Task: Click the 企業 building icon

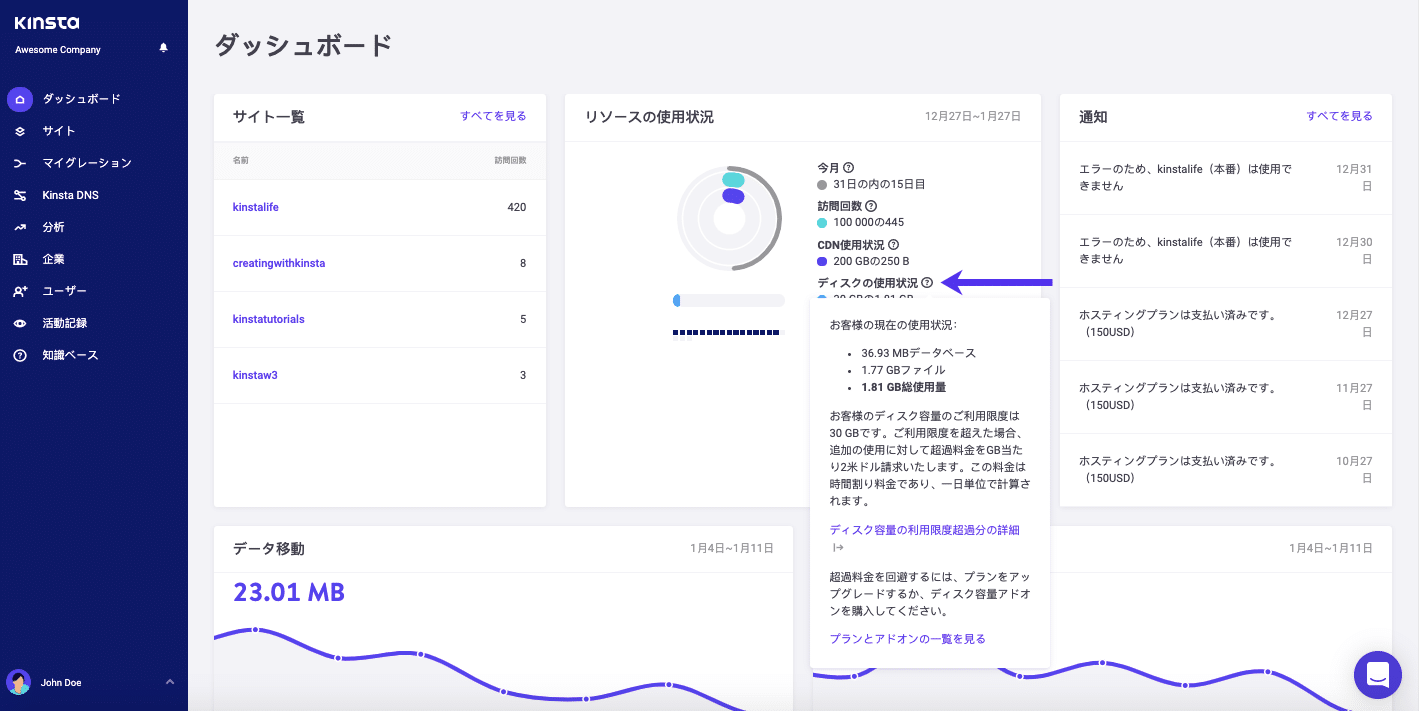Action: (20, 259)
